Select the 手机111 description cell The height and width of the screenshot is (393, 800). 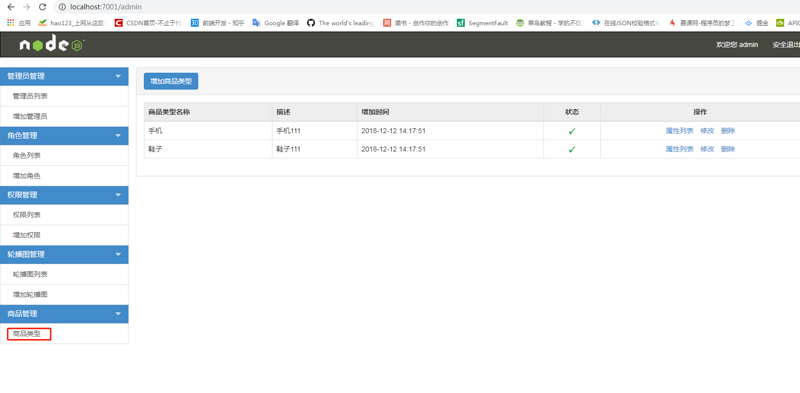tap(315, 131)
